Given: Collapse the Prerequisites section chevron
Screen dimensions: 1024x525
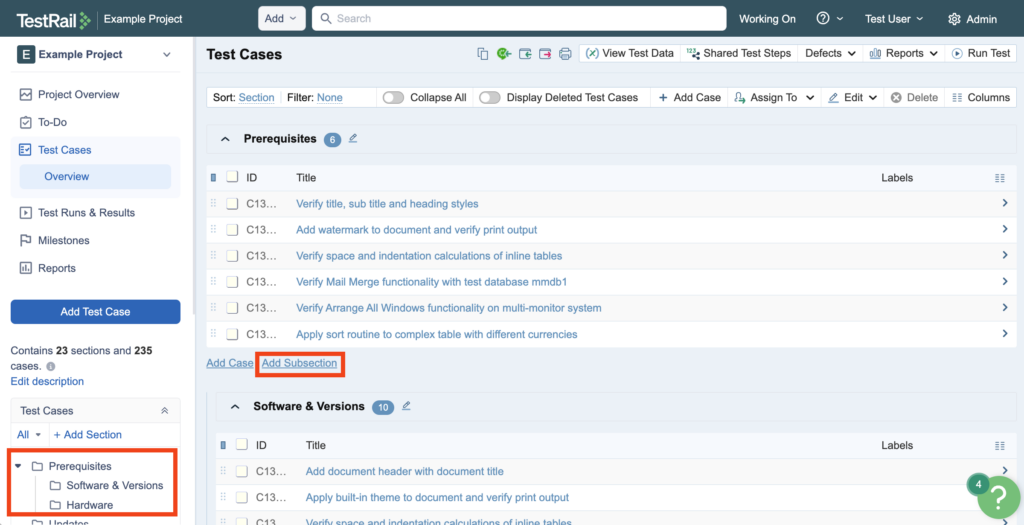Looking at the screenshot, I should (225, 139).
